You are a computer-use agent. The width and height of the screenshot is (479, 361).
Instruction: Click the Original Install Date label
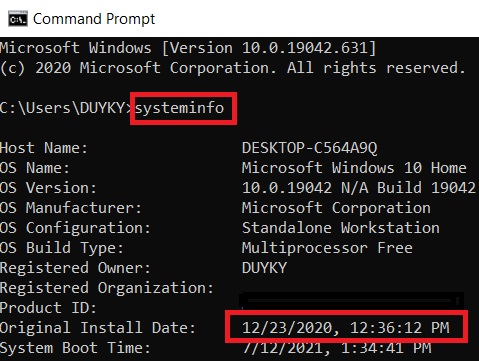[98, 328]
